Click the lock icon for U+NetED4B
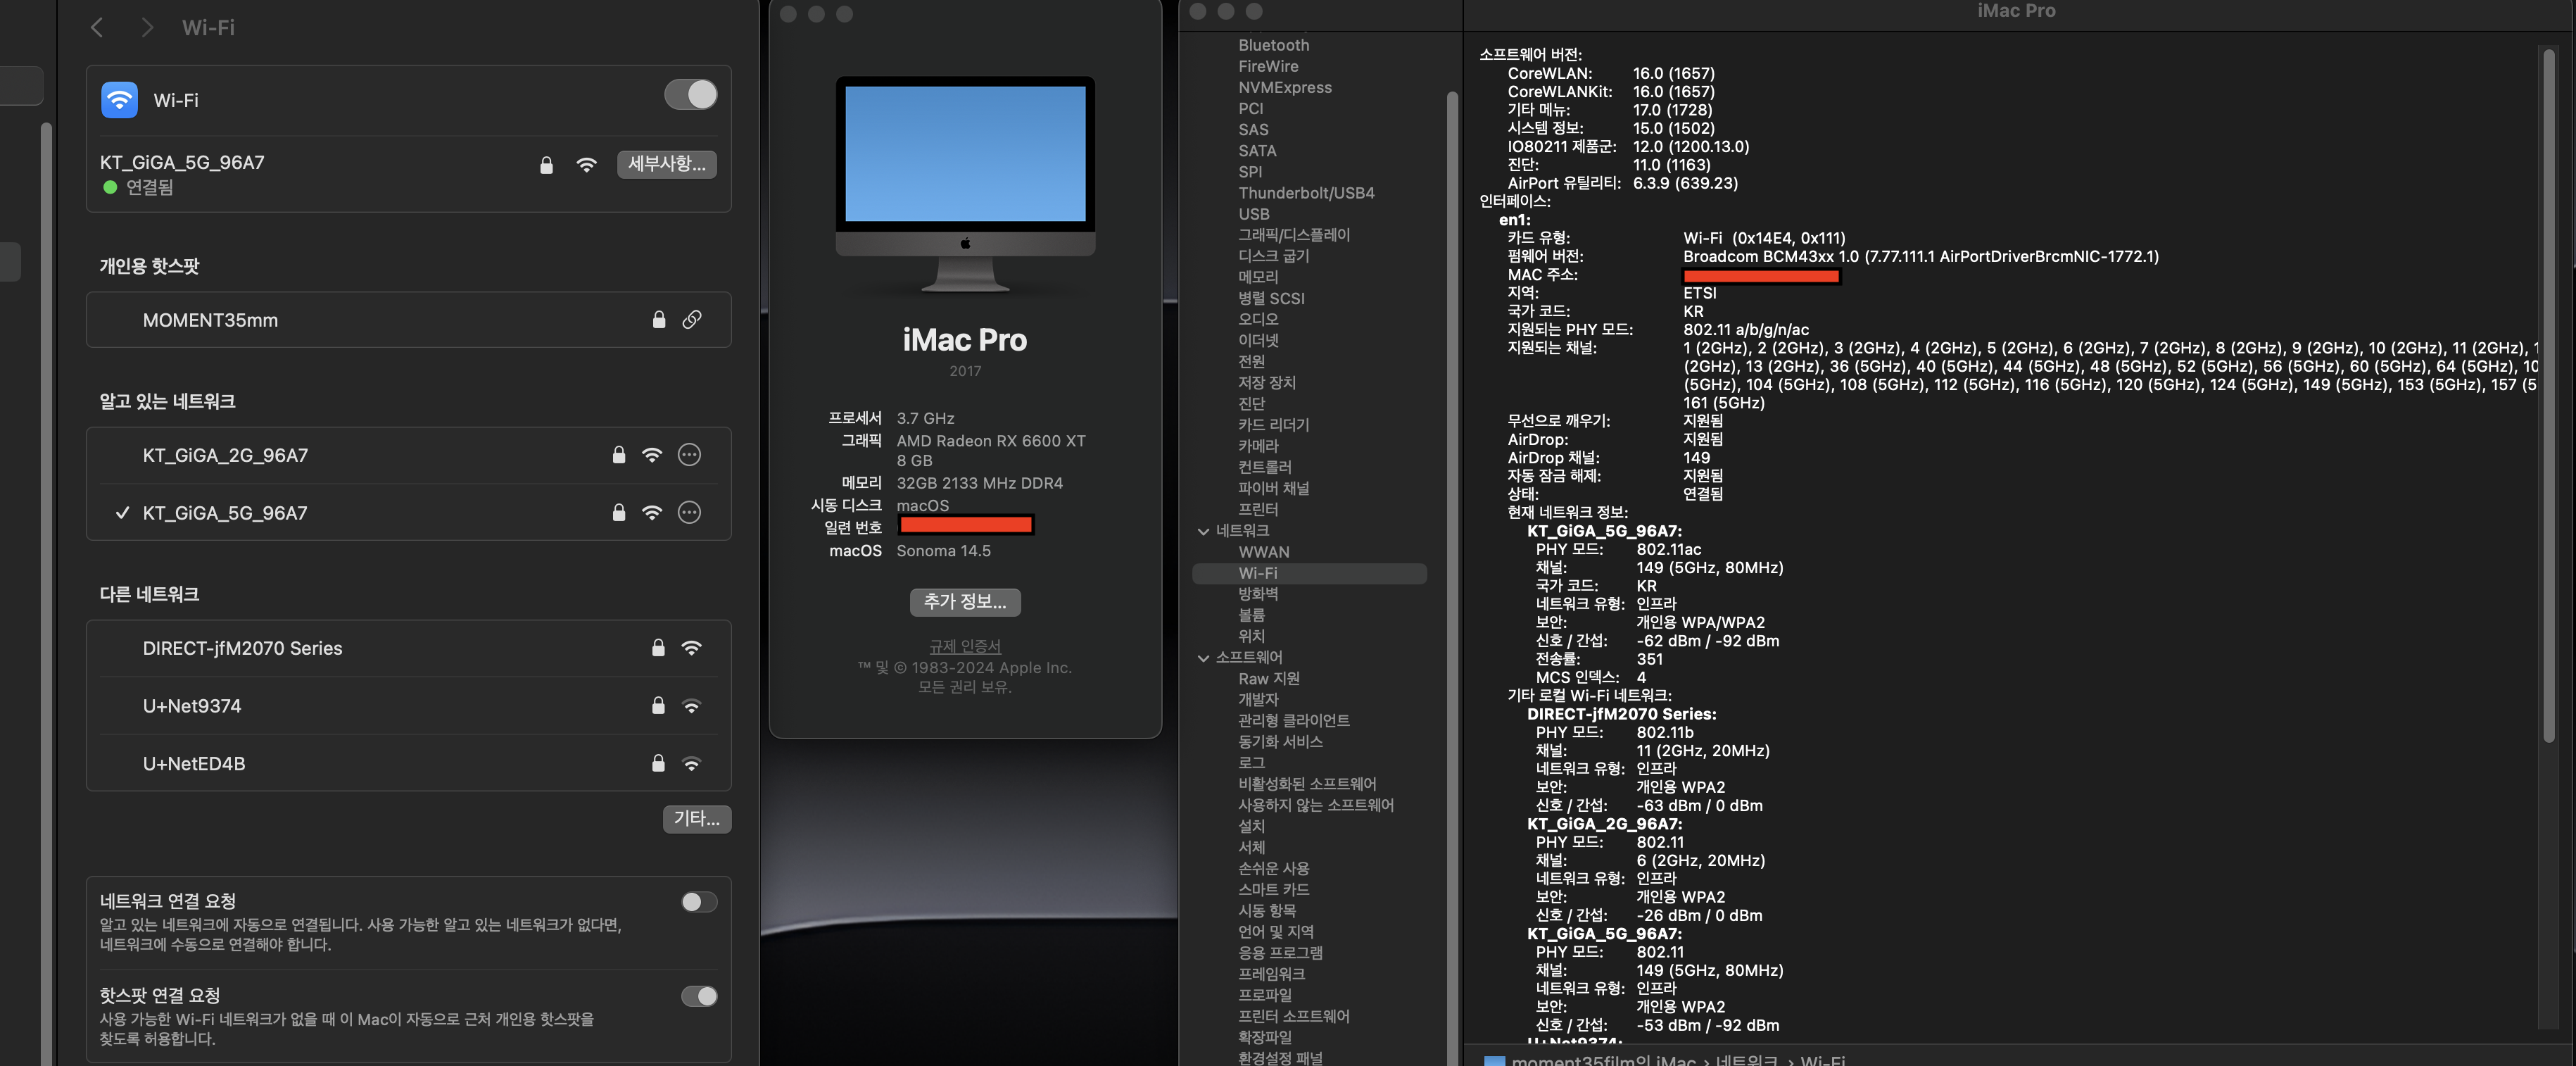 click(x=658, y=764)
